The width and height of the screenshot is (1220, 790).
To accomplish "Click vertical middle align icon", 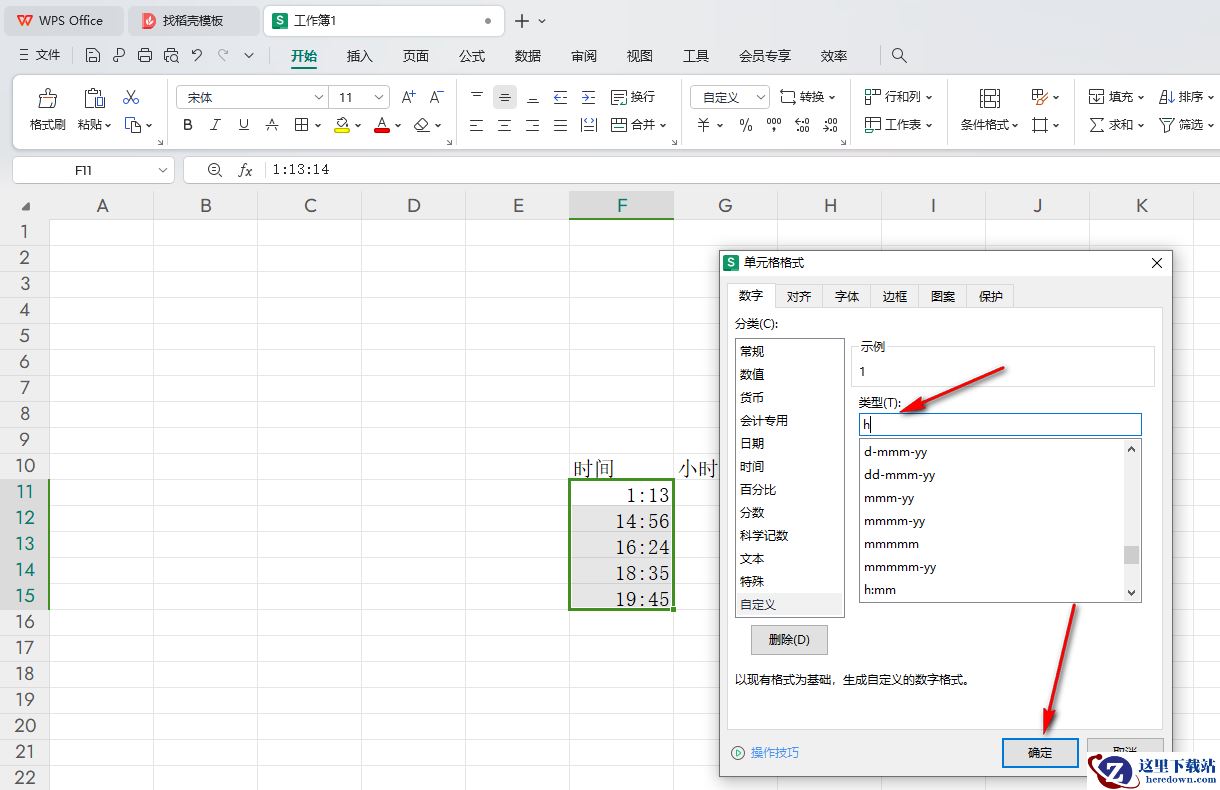I will (505, 97).
